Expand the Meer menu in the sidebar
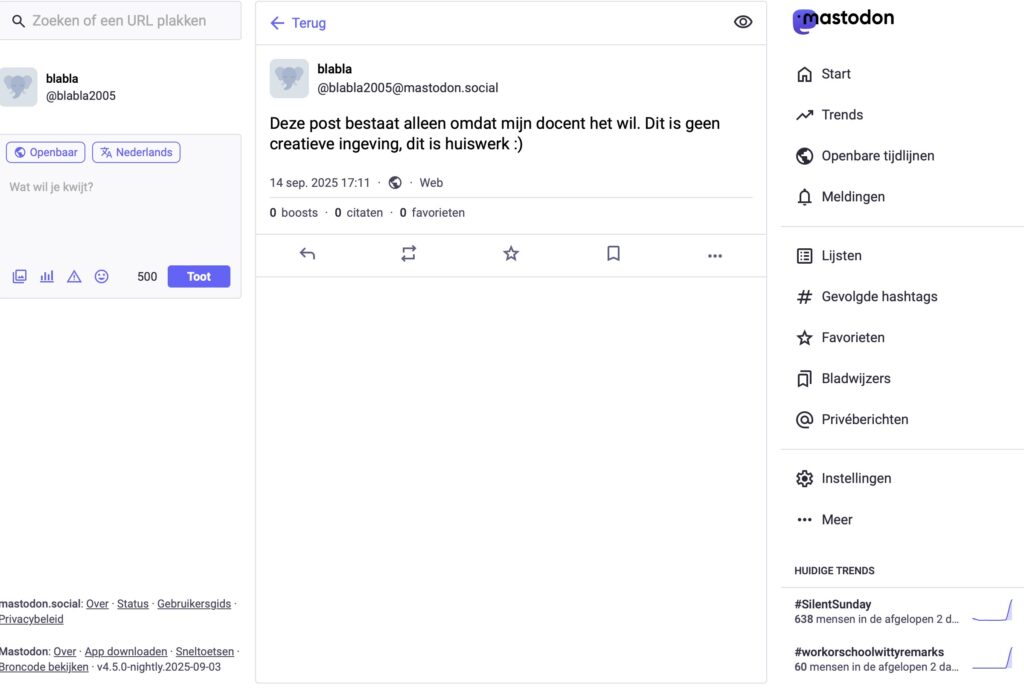 click(837, 519)
